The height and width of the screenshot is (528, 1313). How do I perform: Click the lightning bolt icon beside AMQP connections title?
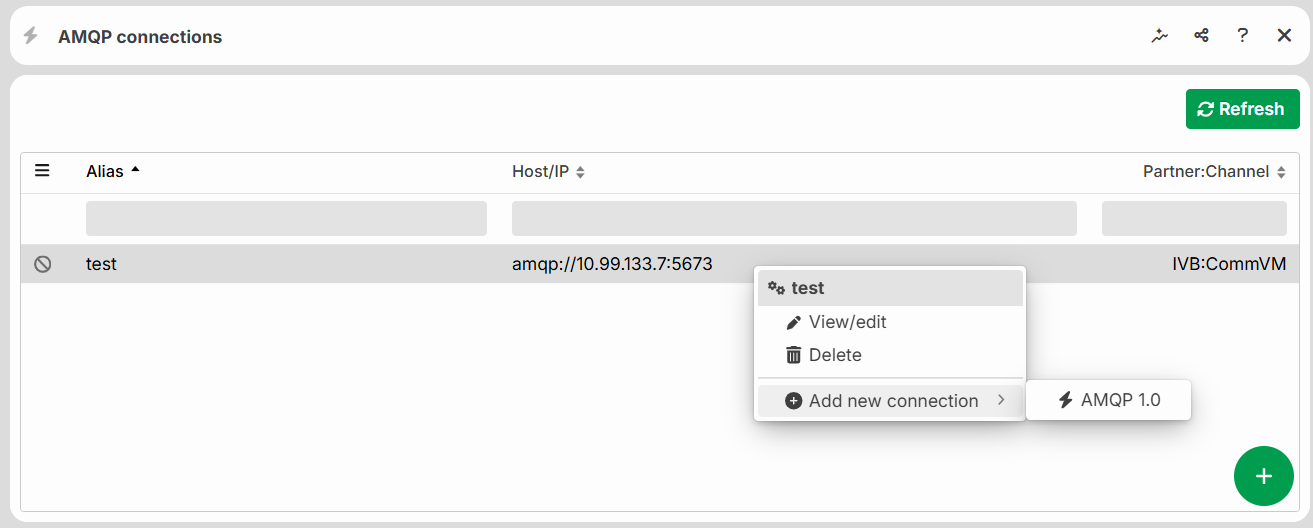[x=31, y=36]
